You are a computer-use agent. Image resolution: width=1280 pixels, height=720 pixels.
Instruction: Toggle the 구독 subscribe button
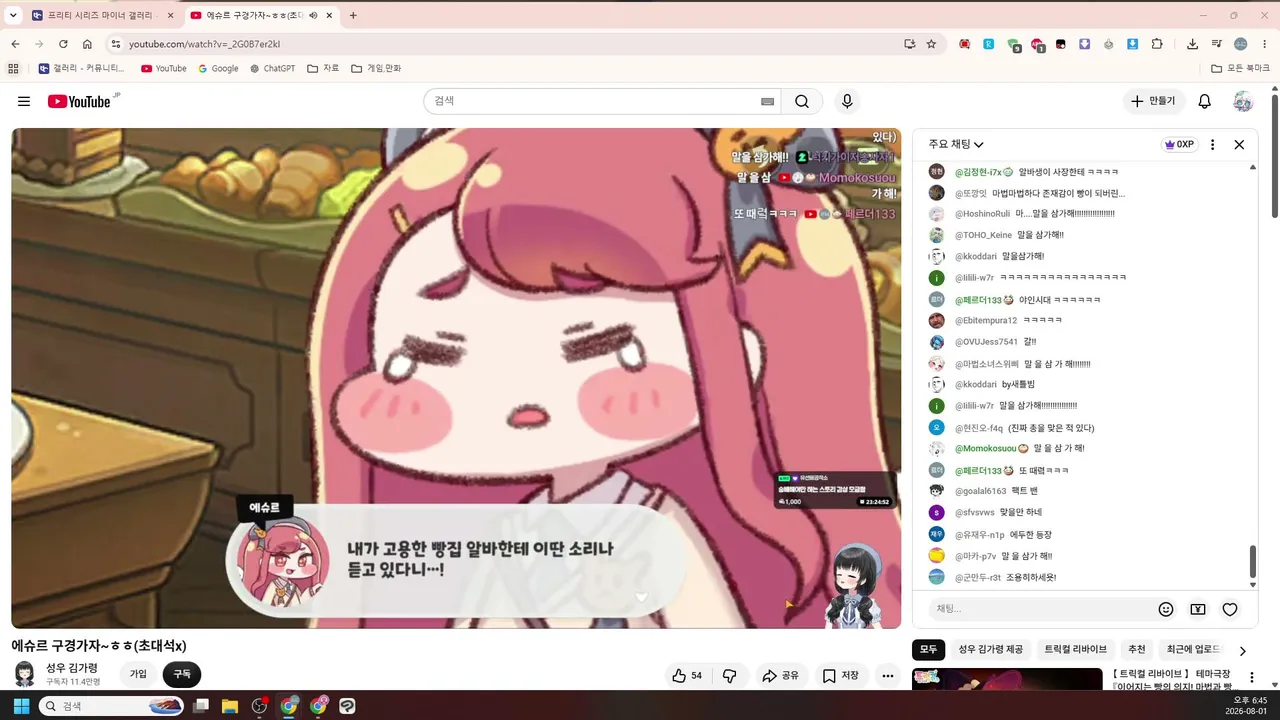pyautogui.click(x=182, y=674)
